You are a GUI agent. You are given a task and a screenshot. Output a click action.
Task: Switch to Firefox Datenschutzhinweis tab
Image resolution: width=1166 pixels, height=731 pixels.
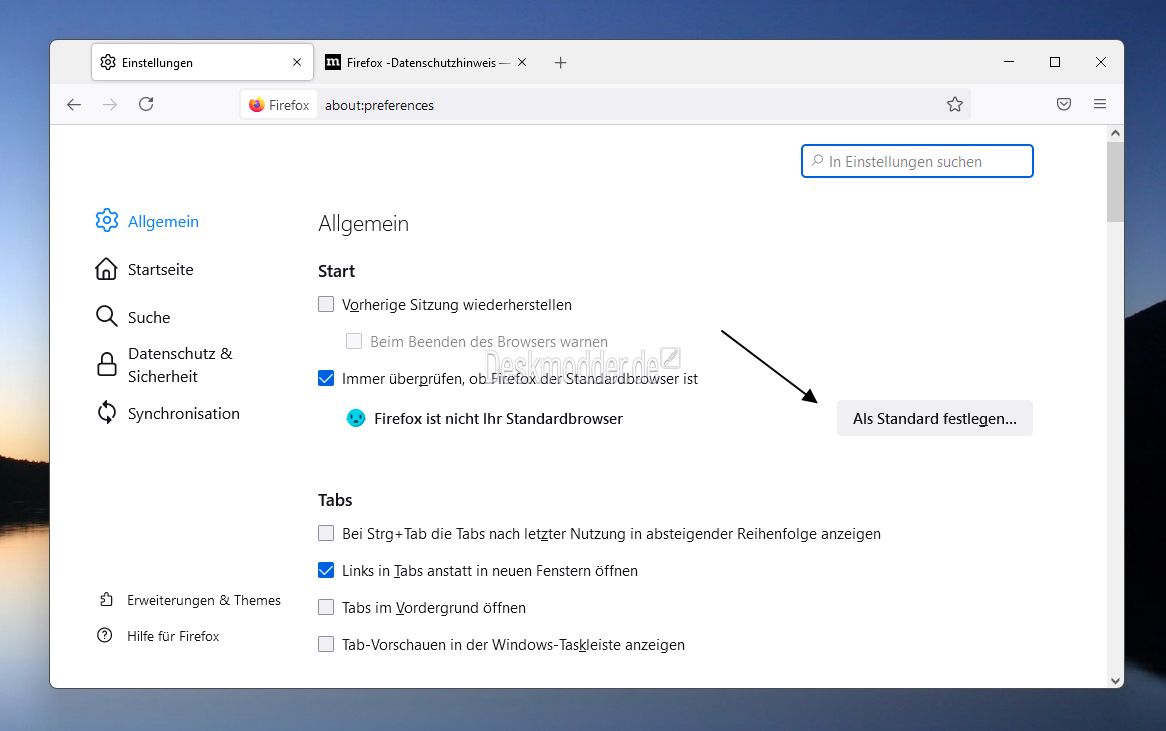420,62
